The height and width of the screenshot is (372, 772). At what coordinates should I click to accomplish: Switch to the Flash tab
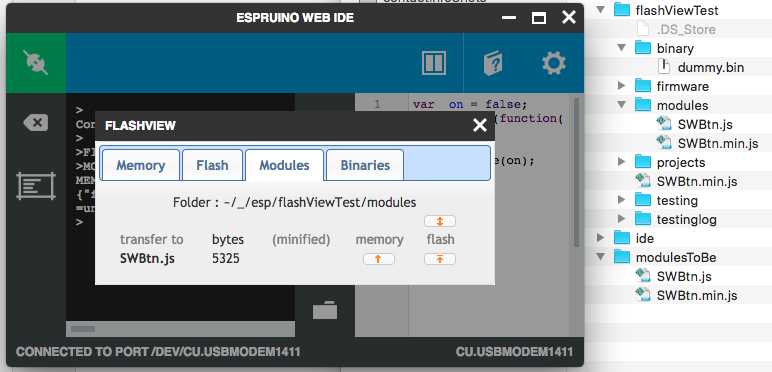(212, 165)
